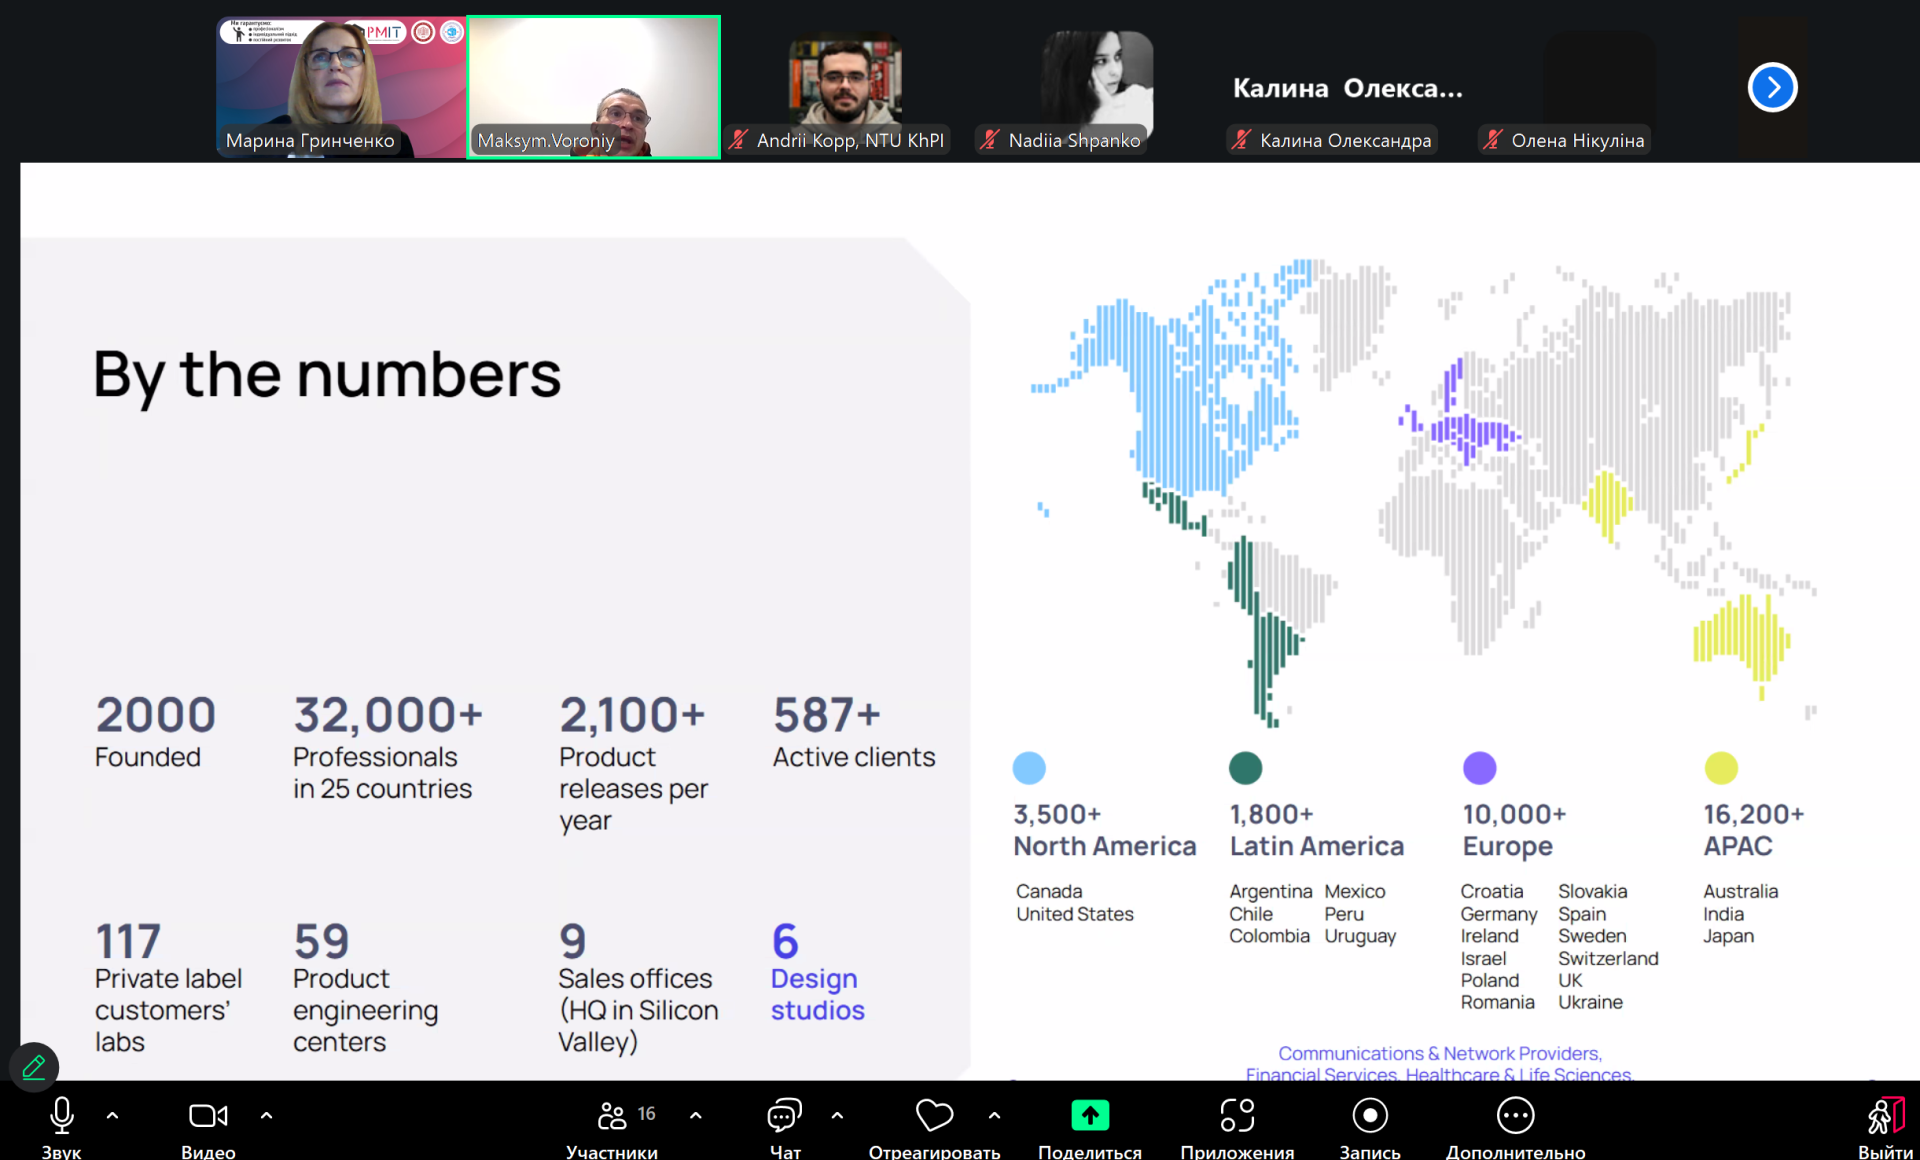Click the Видео camera icon
This screenshot has height=1160, width=1920.
point(208,1115)
